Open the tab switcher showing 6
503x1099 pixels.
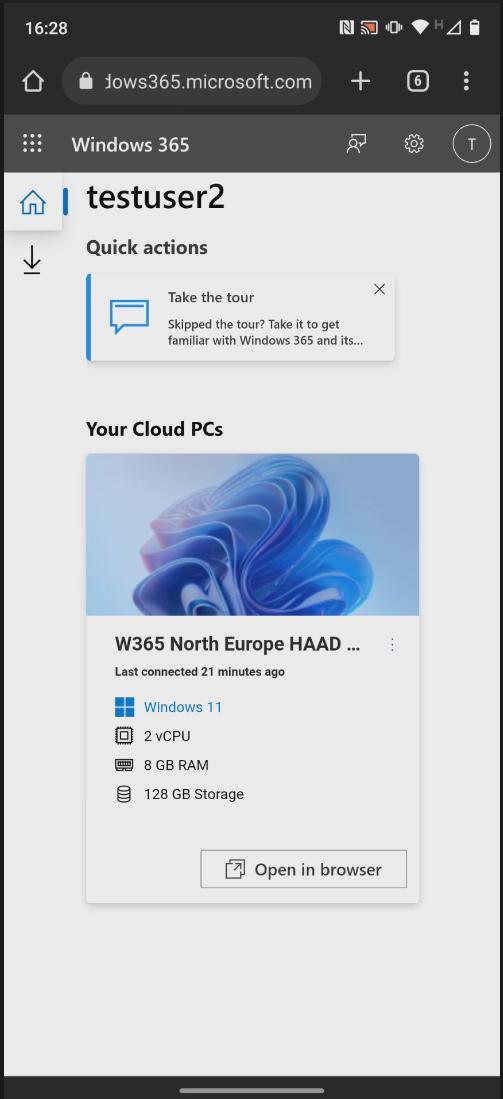pyautogui.click(x=418, y=81)
